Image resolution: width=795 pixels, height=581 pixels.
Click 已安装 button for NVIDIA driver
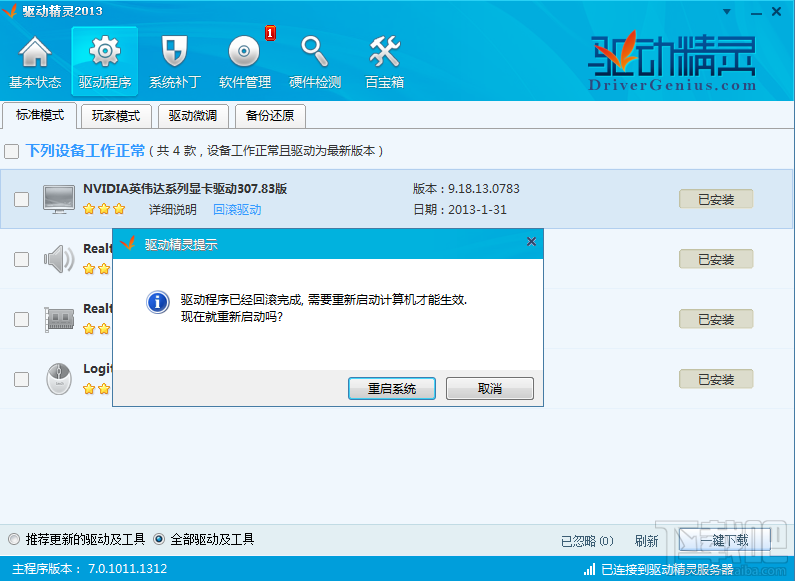pyautogui.click(x=716, y=199)
